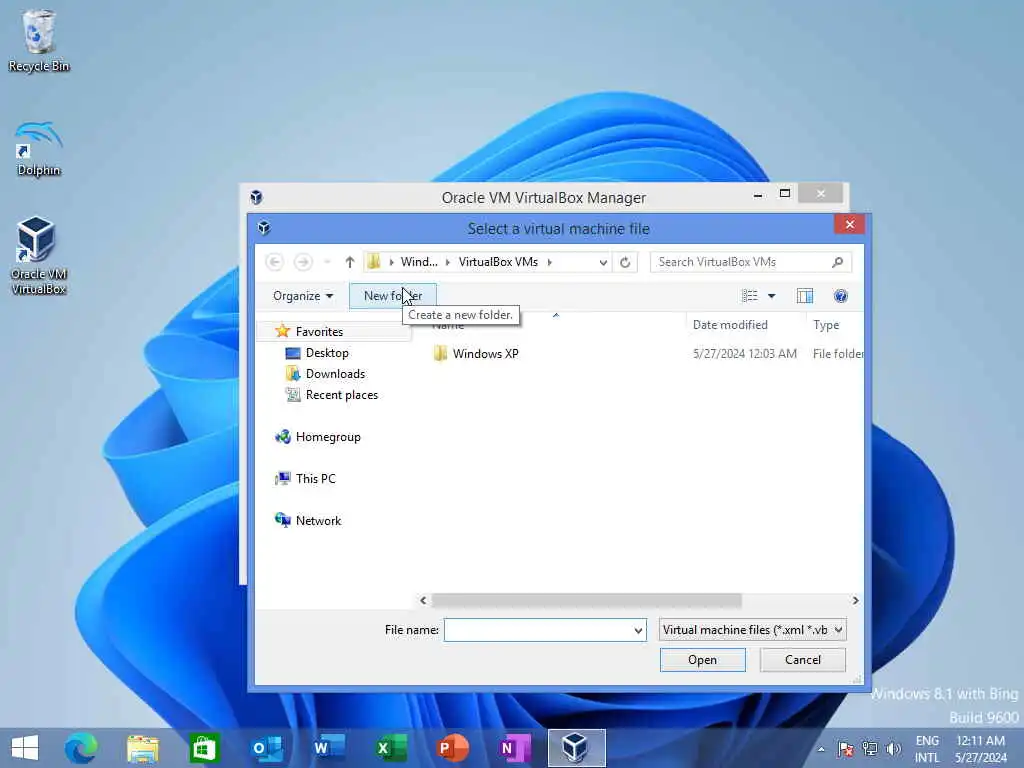Click the horizontal scrollbar thumb
The height and width of the screenshot is (768, 1024).
click(586, 600)
